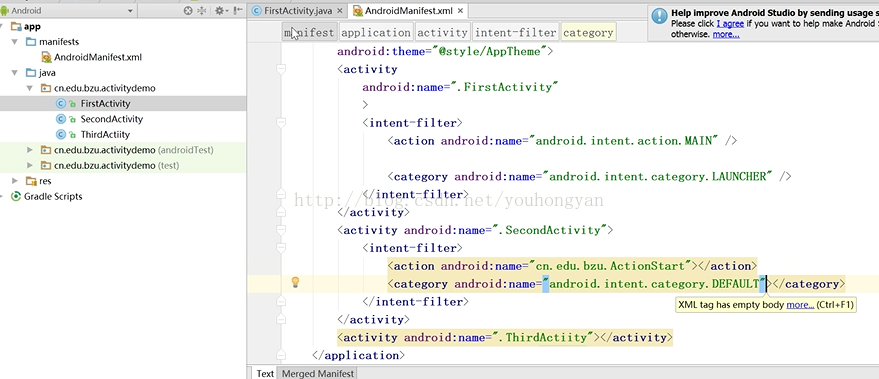The image size is (879, 379).
Task: Click the class icon beside ThirdActiity
Action: click(61, 135)
